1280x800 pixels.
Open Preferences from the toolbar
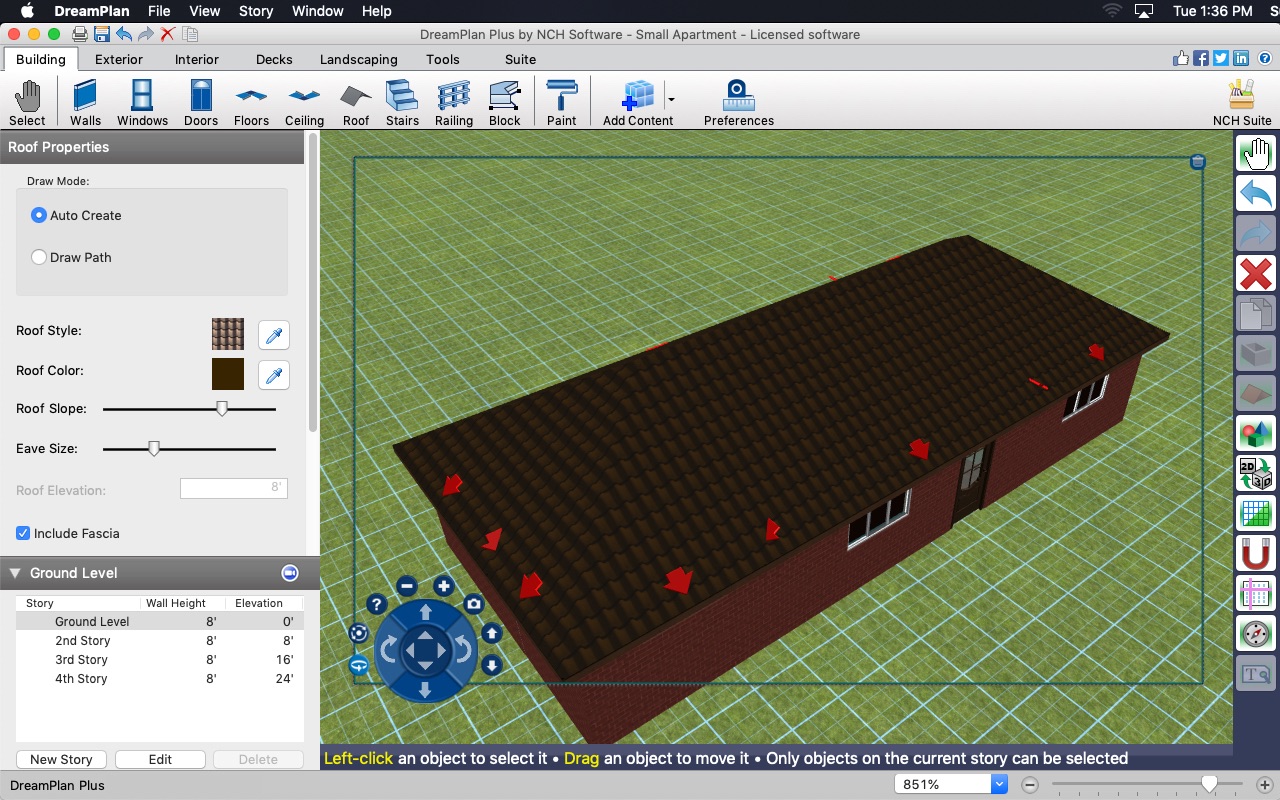738,103
